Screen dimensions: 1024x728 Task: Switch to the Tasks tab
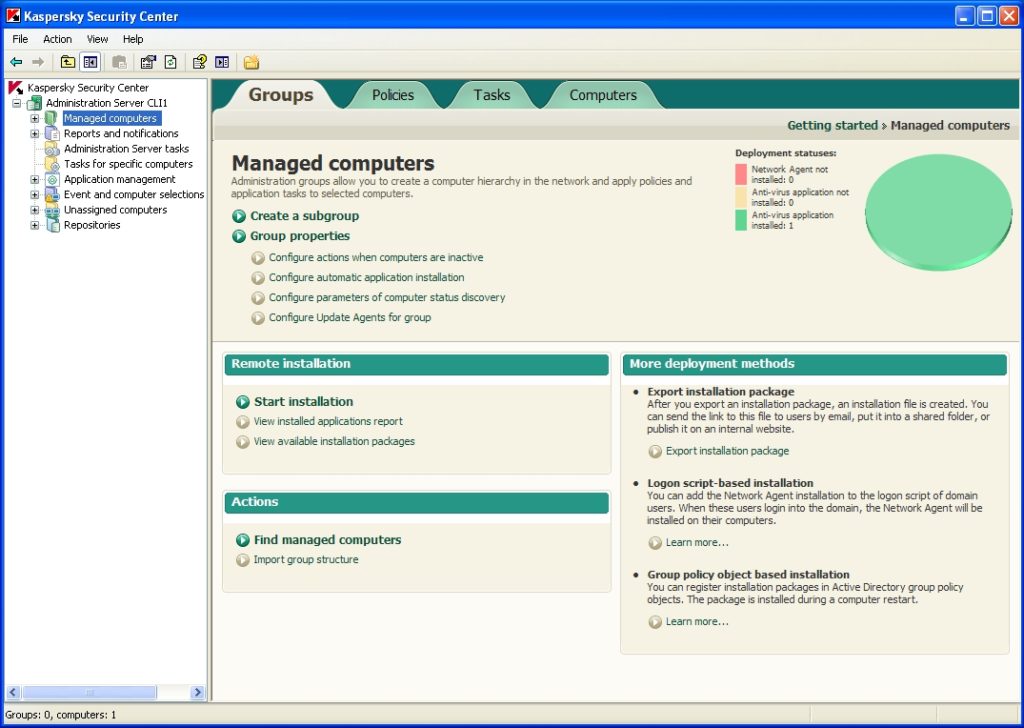click(492, 95)
